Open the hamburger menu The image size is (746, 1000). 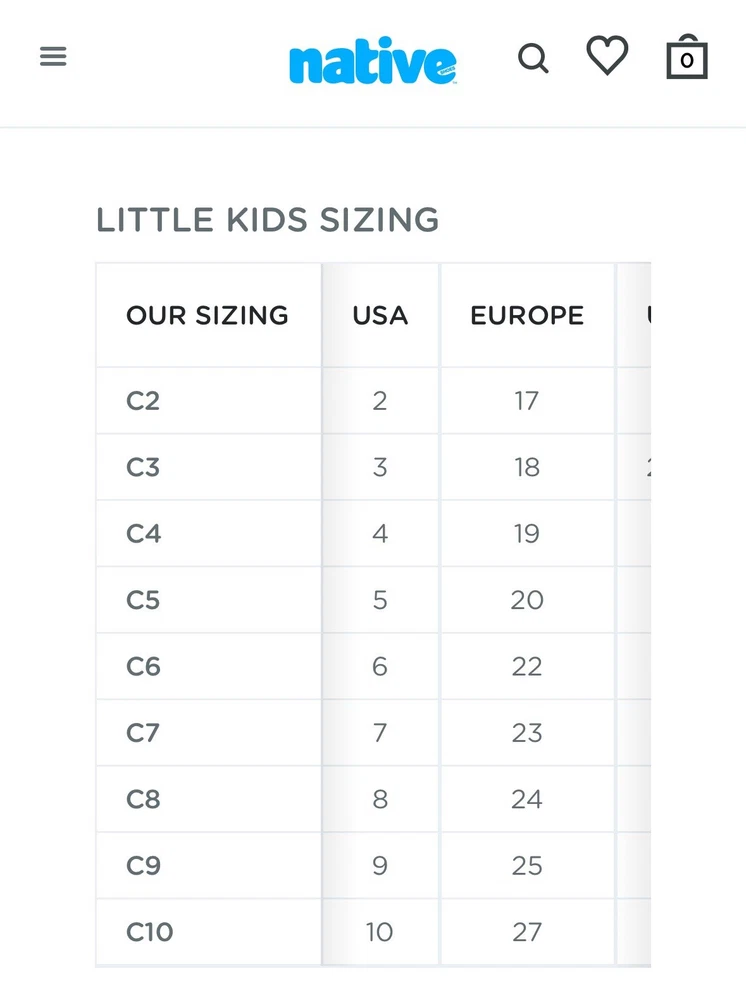pos(53,57)
